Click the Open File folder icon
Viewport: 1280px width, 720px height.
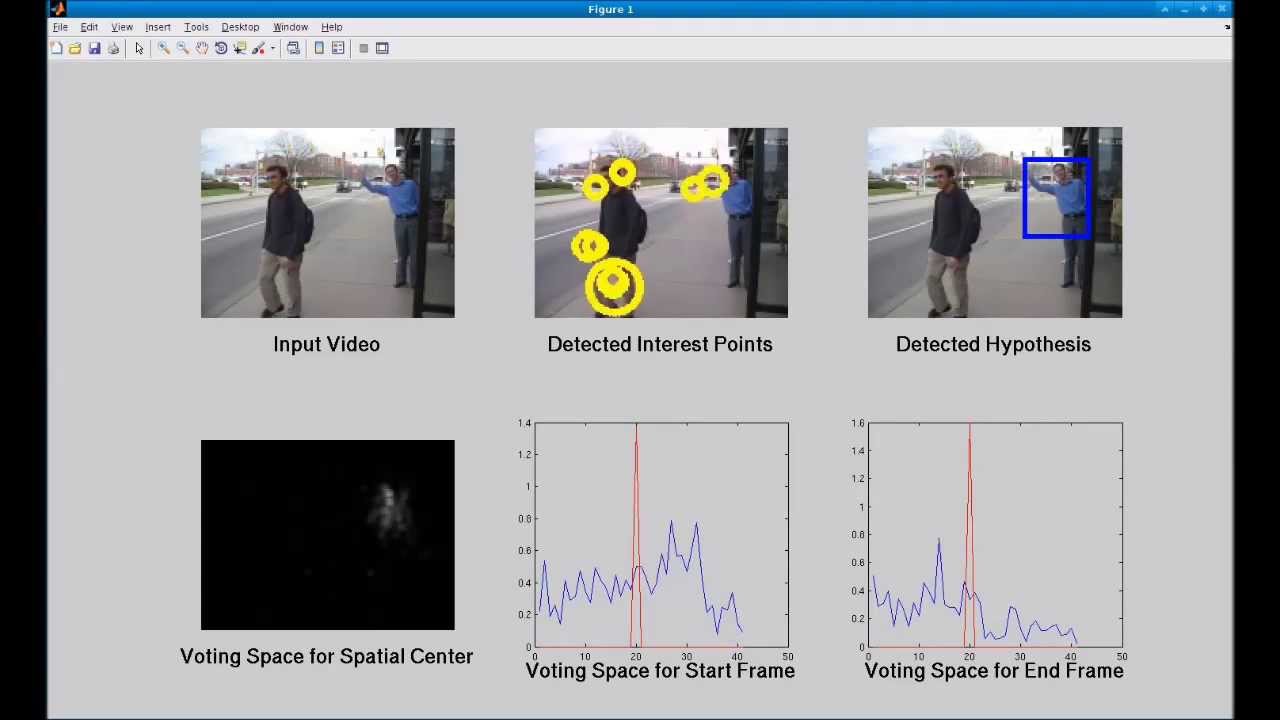[75, 48]
